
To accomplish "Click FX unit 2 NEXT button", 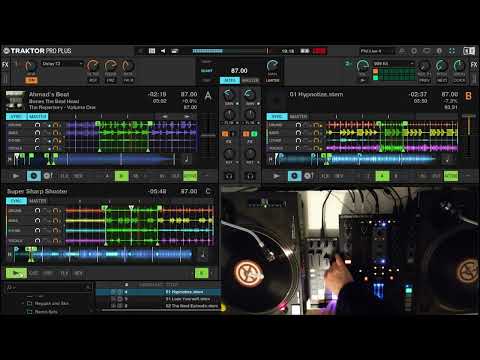I will coord(442,80).
